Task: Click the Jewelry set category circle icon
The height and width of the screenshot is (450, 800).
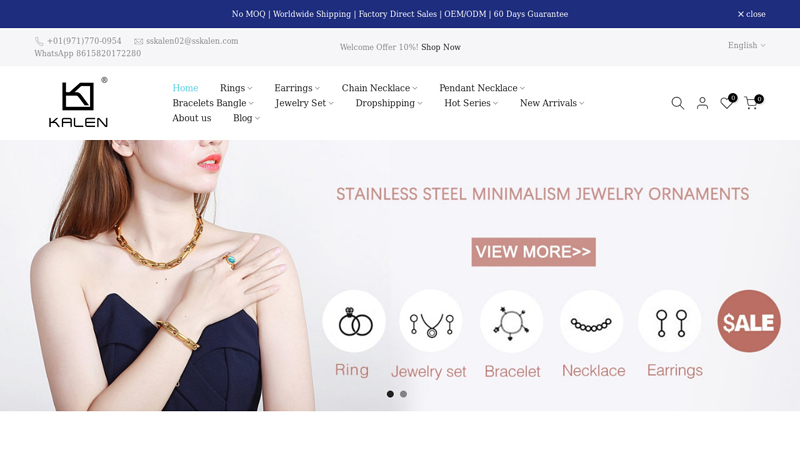Action: (x=431, y=321)
